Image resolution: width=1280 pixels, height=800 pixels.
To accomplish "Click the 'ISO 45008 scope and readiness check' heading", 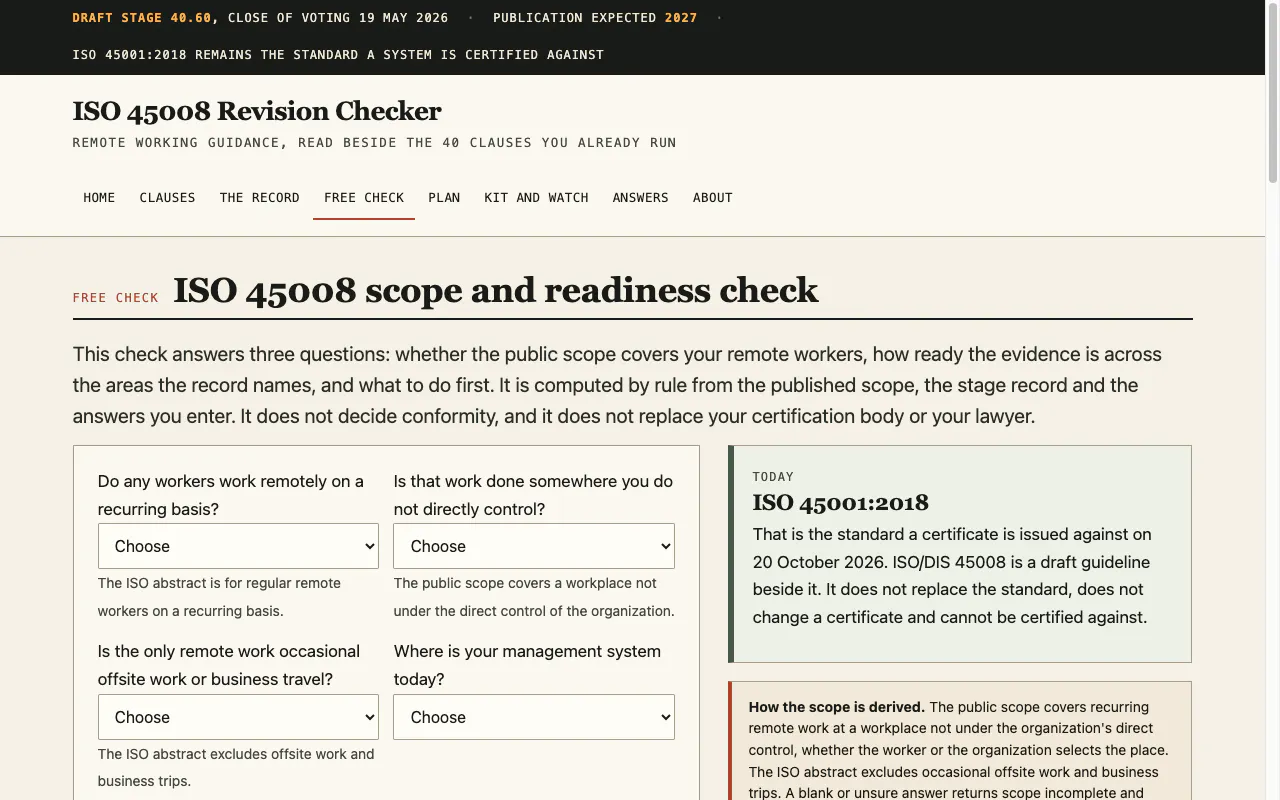I will tap(496, 290).
